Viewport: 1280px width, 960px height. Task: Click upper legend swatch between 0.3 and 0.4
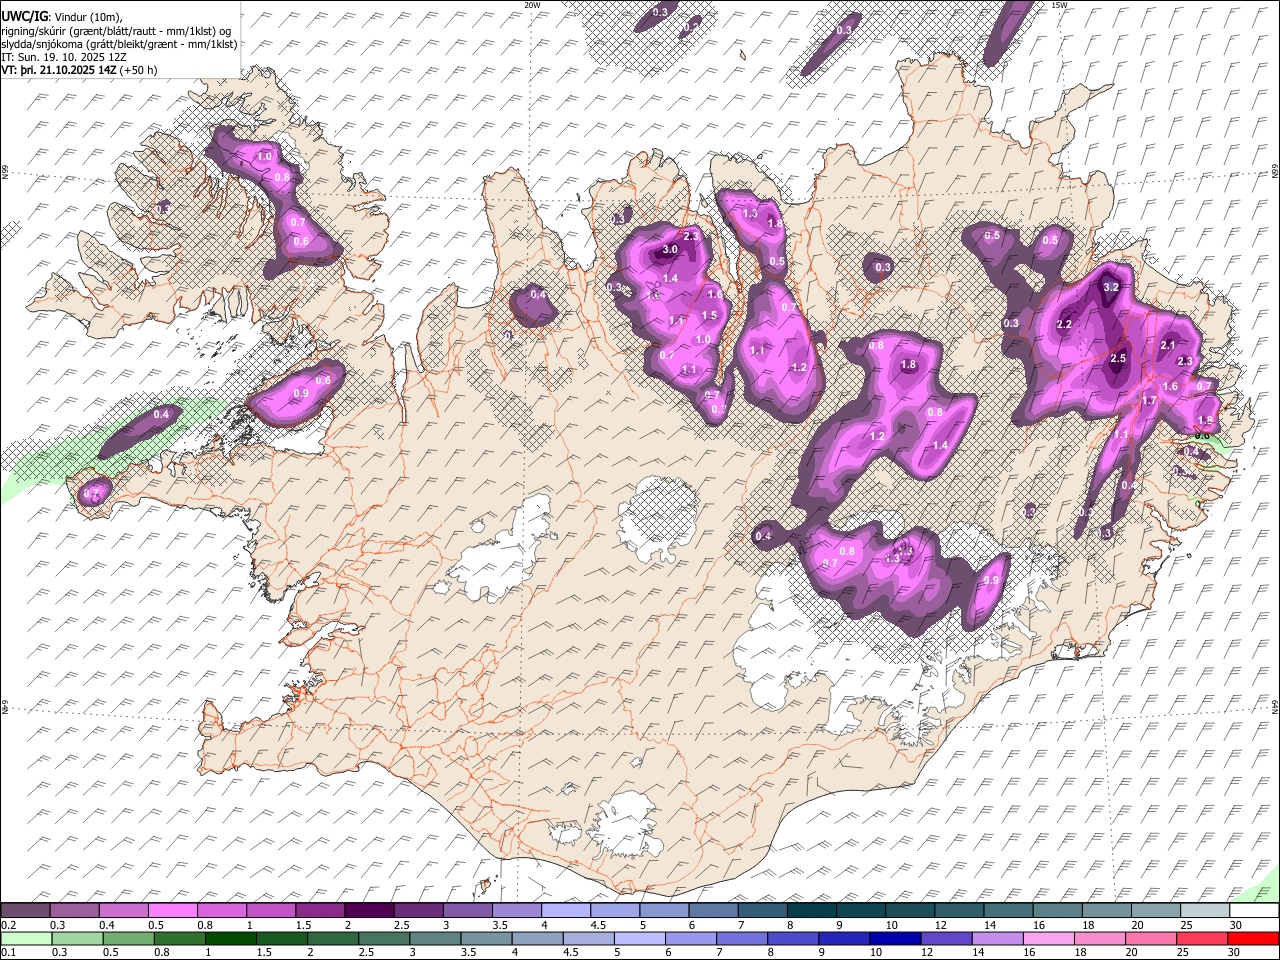(75, 911)
